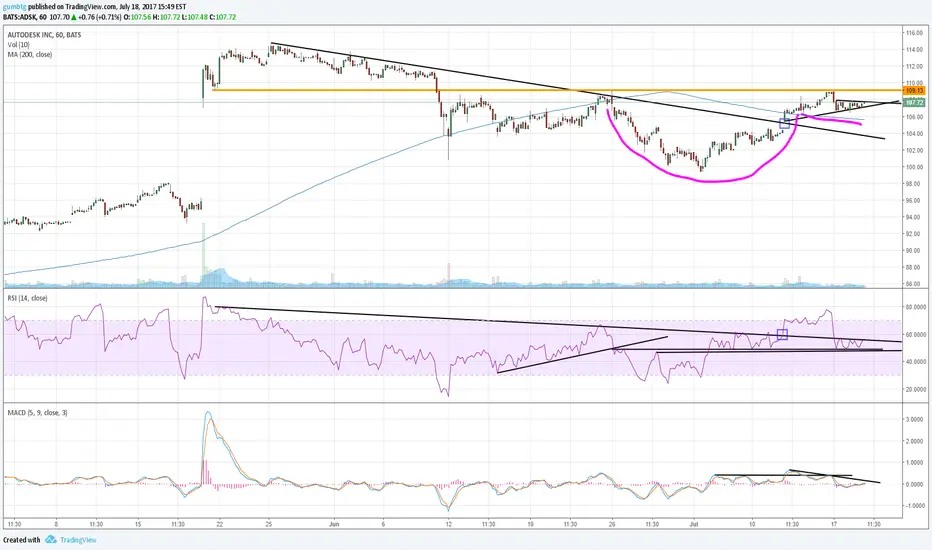Click the 114.00 price axis label
This screenshot has height=550, width=932.
(914, 49)
